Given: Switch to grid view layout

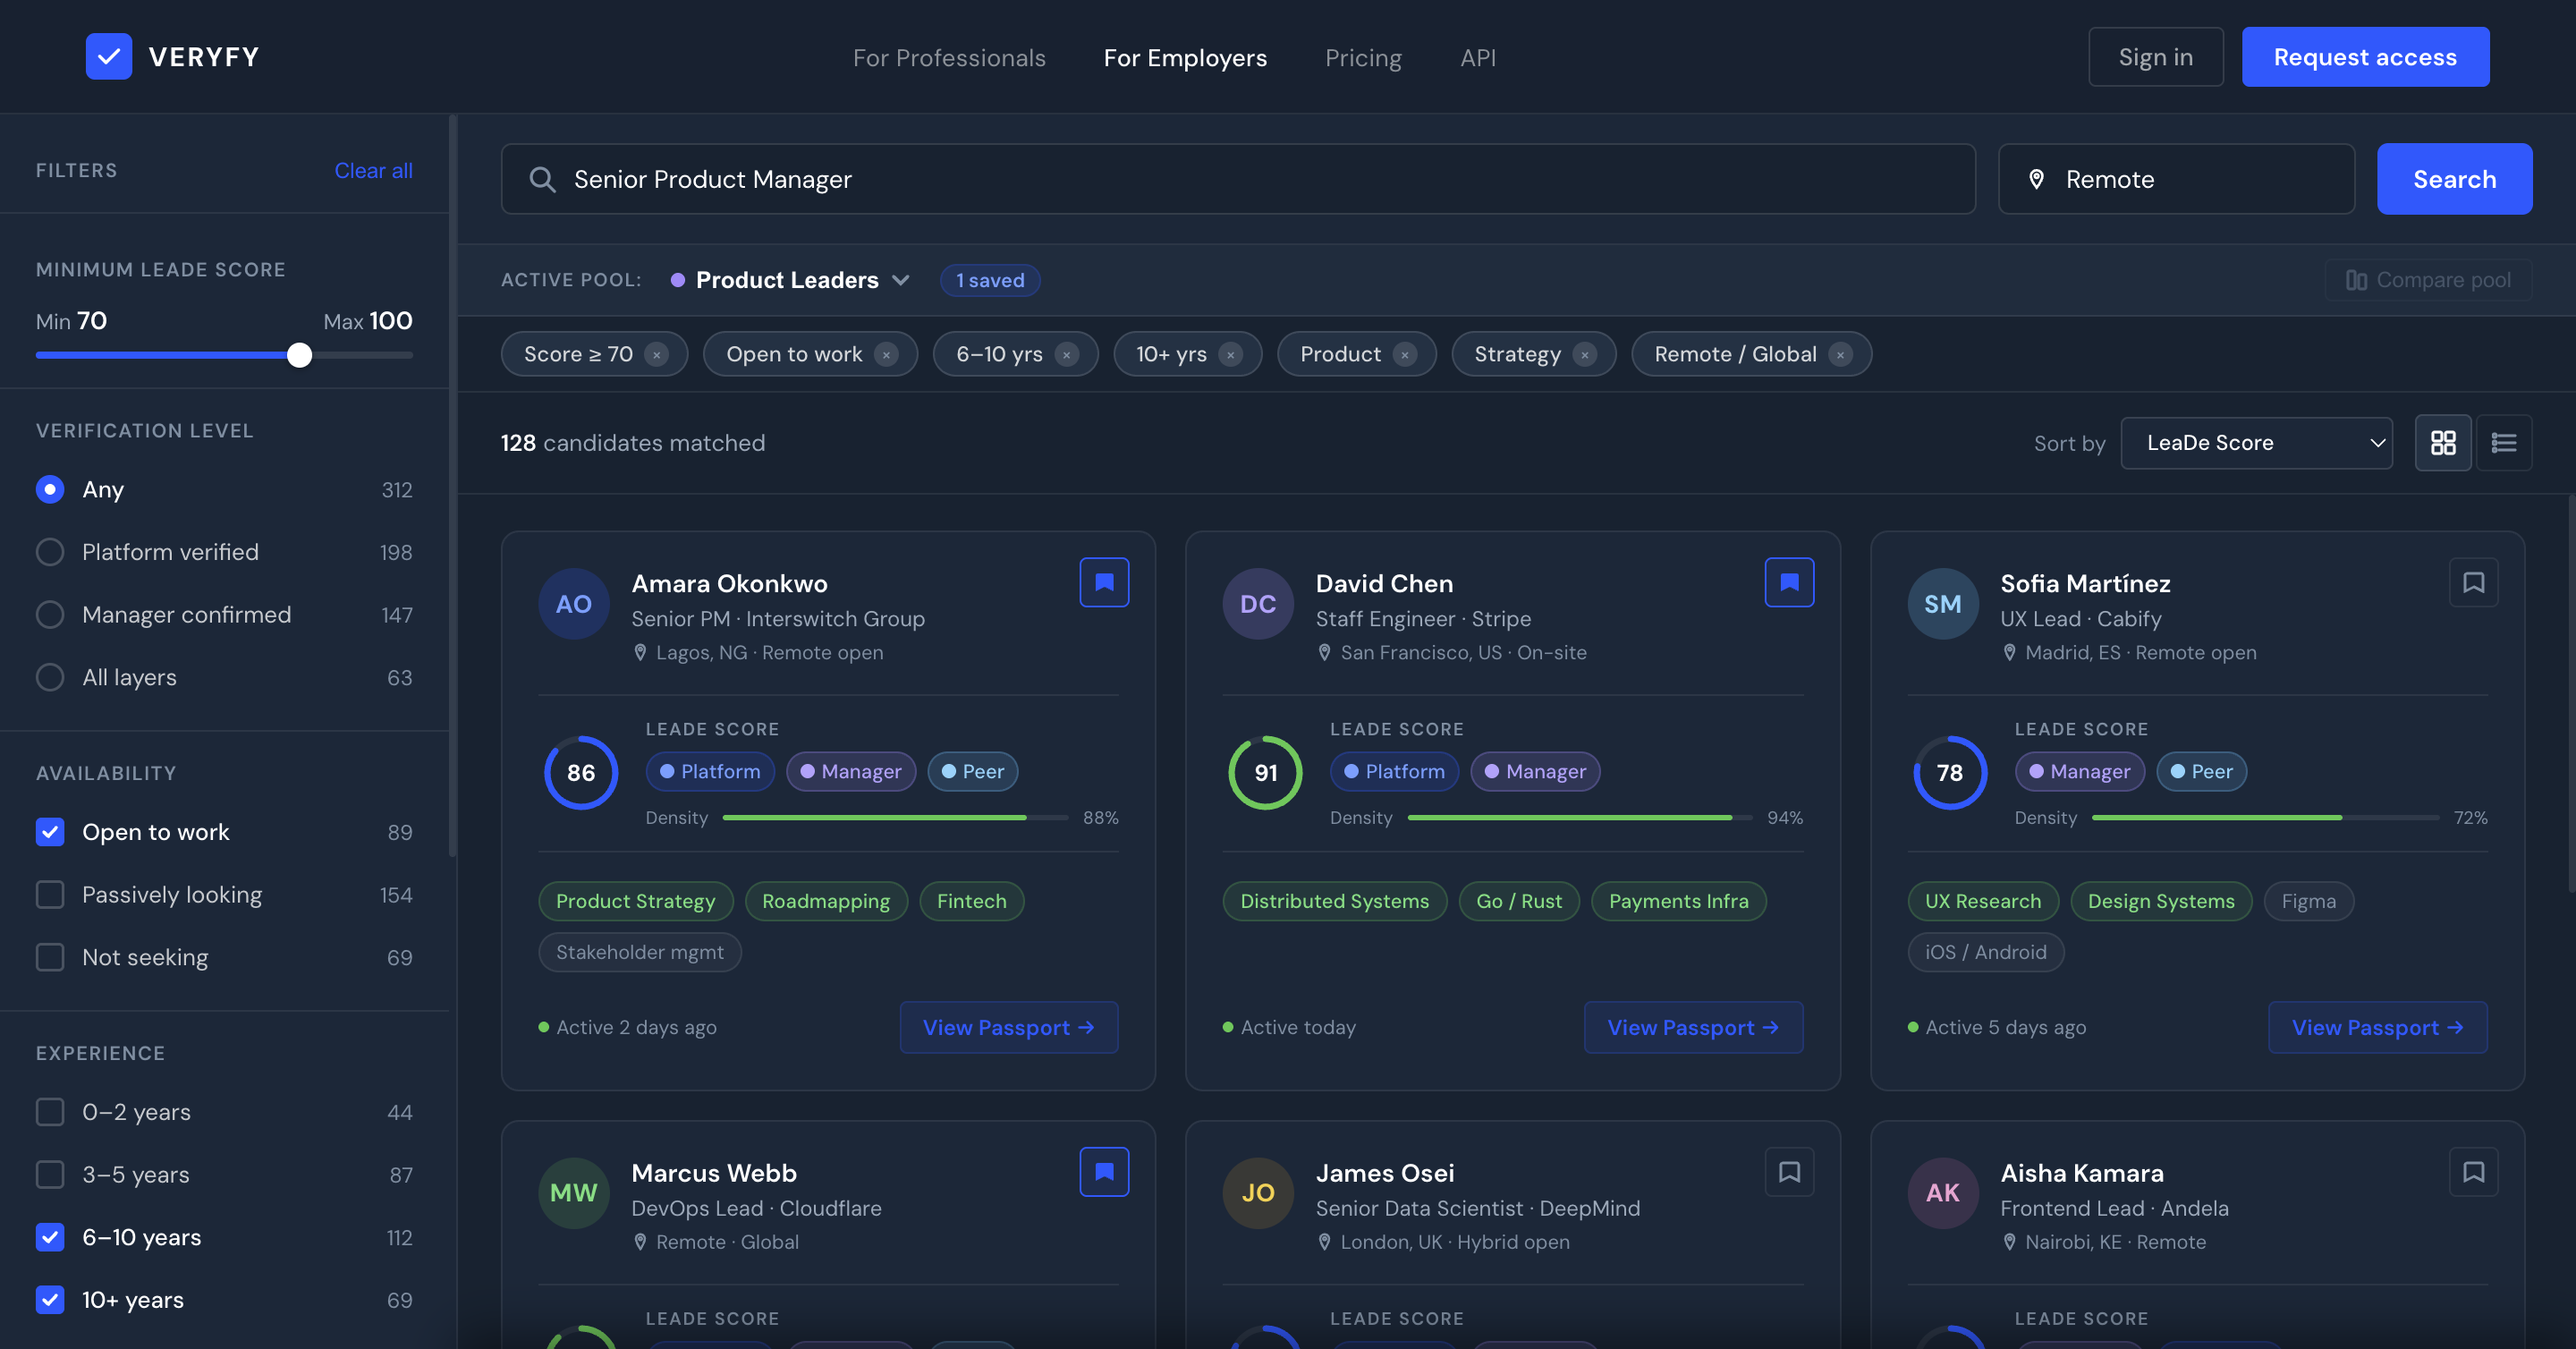Looking at the screenshot, I should click(x=2443, y=443).
